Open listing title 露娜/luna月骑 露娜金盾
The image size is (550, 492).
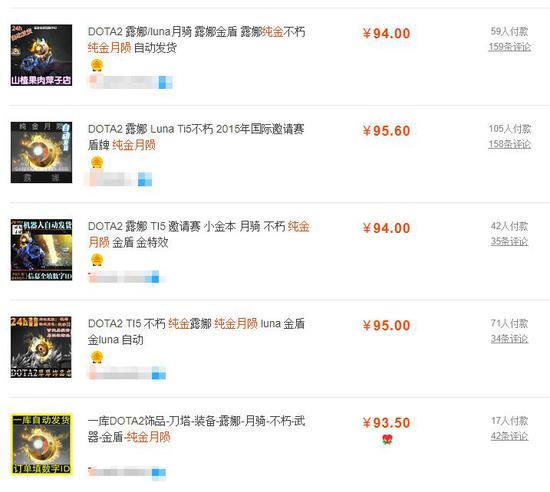coord(196,40)
